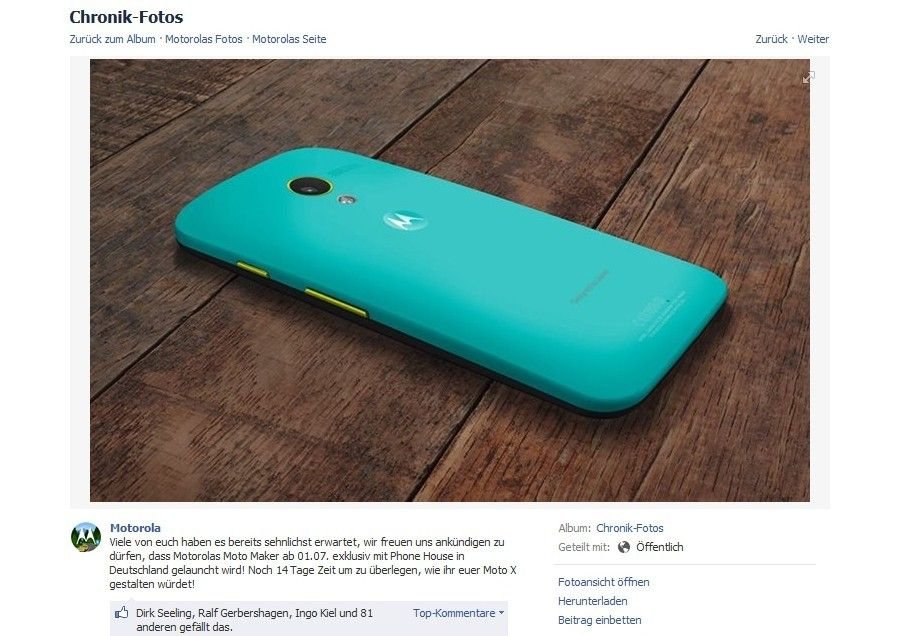Click the turquoise Moto X photo
The image size is (908, 636).
click(449, 280)
